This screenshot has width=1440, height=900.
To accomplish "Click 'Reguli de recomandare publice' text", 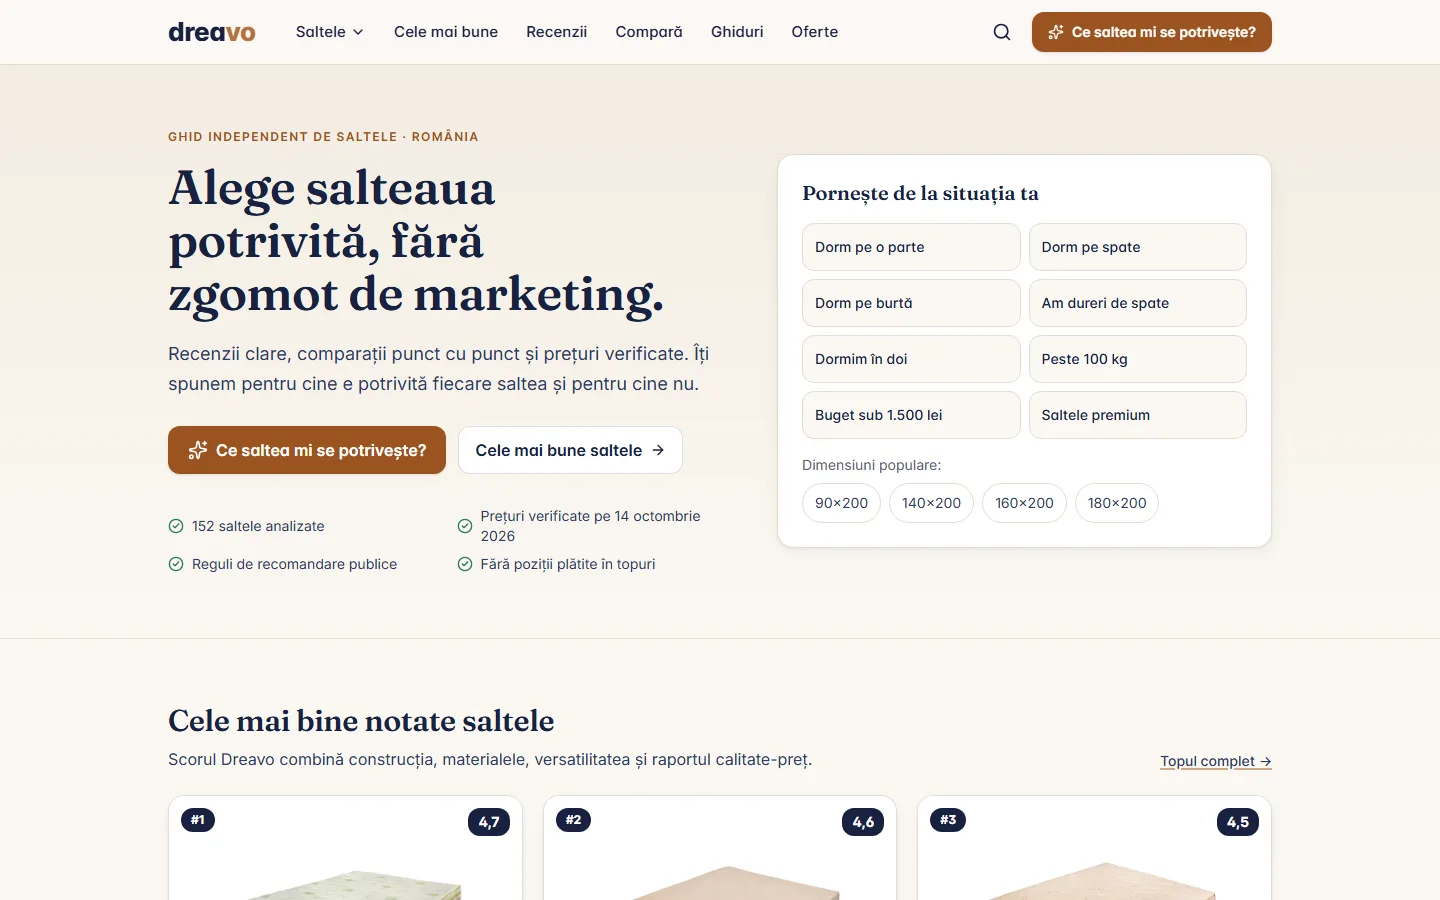I will [x=294, y=564].
